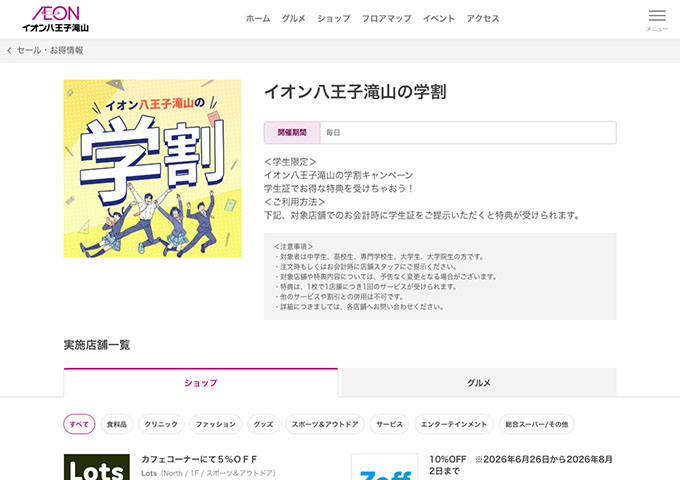Filter stores by サービス
This screenshot has width=680, height=480.
pos(389,424)
